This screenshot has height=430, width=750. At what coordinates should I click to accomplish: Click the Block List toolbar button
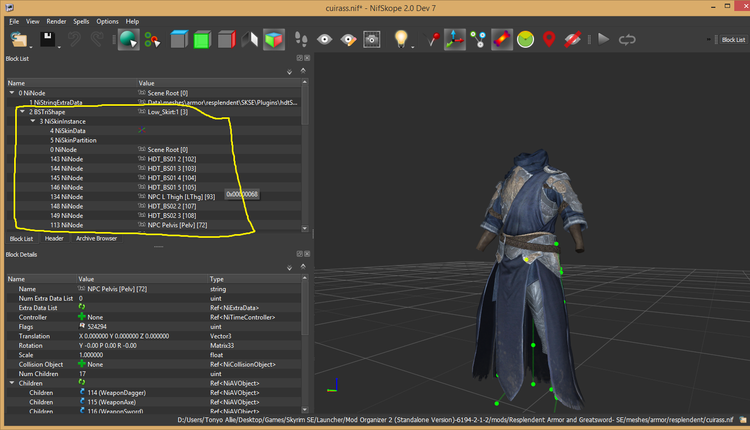click(733, 40)
